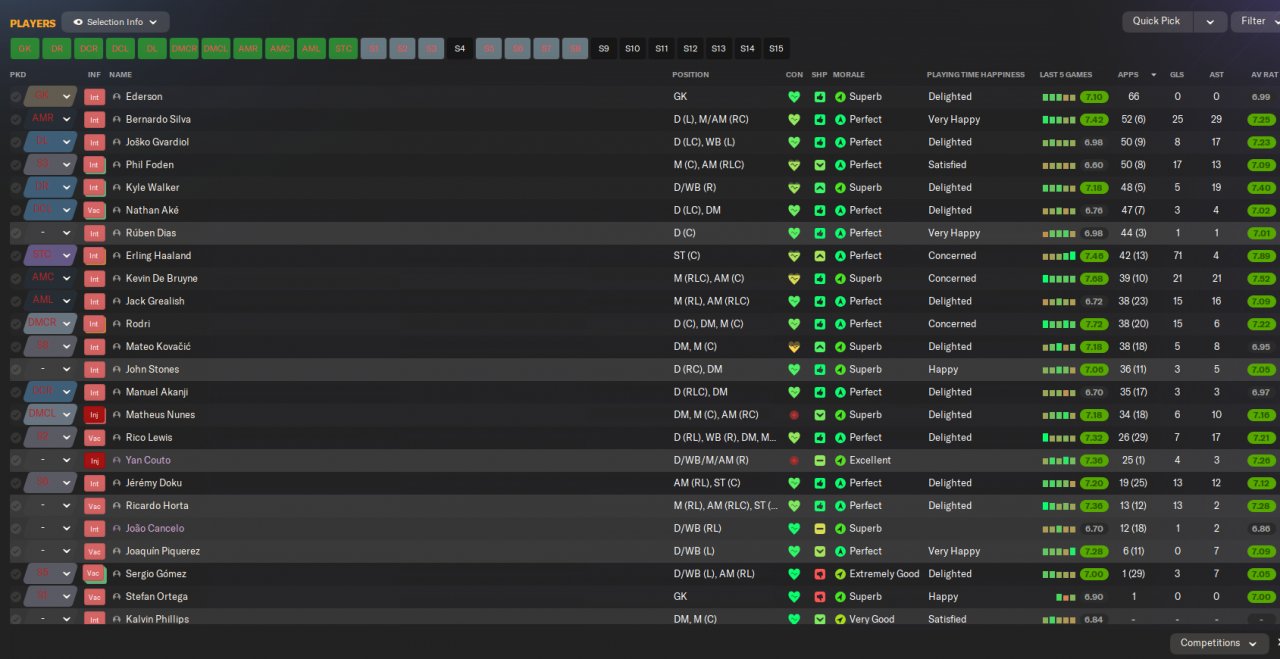Image resolution: width=1280 pixels, height=659 pixels.
Task: Click João Cancelo's yellow sharpness icon
Action: point(820,529)
